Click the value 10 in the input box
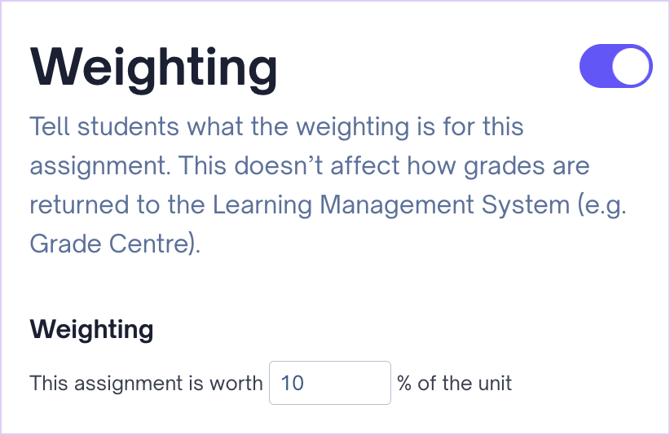Screen dimensions: 670x435 point(292,383)
